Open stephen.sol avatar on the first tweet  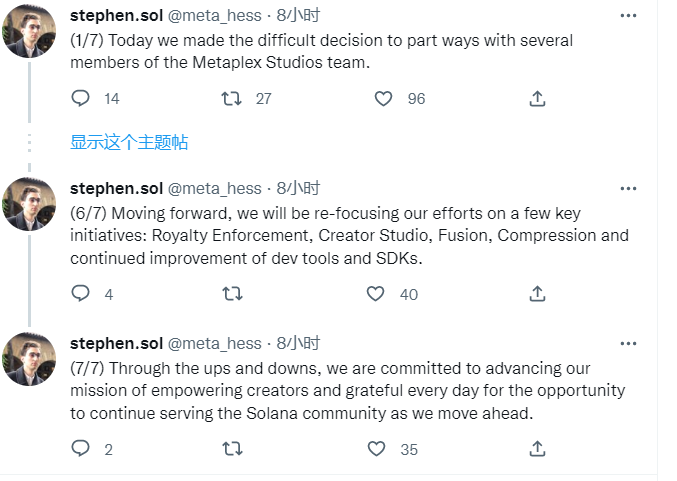[29, 31]
